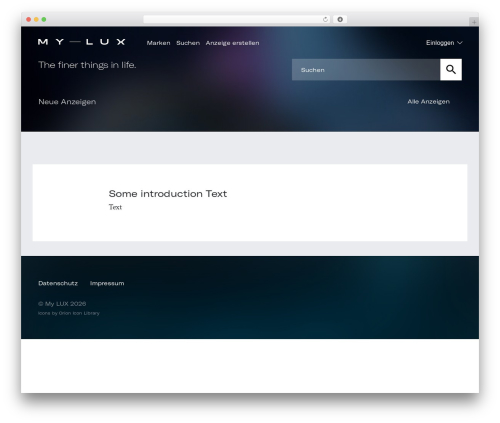Click the Alle Anzeigen link
Viewport: 500px width, 423px height.
428,102
